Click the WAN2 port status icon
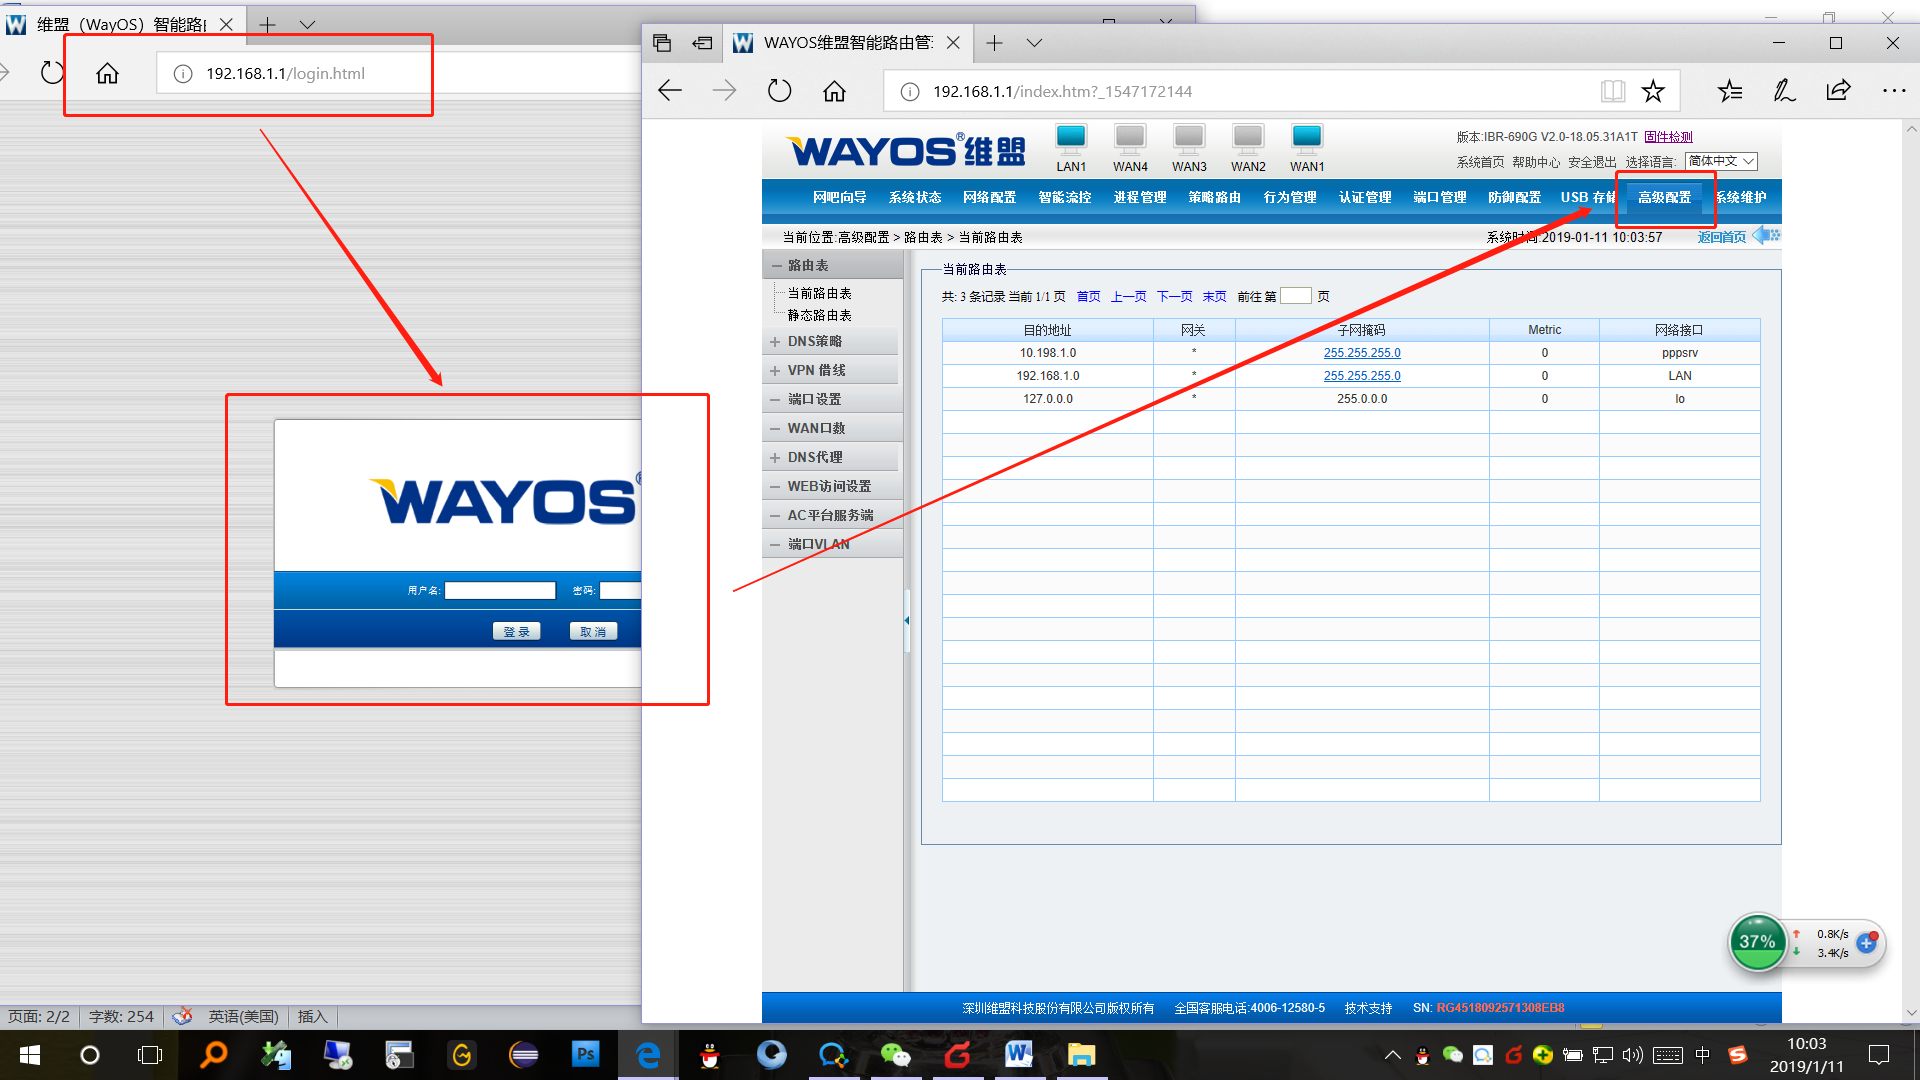 click(x=1248, y=138)
